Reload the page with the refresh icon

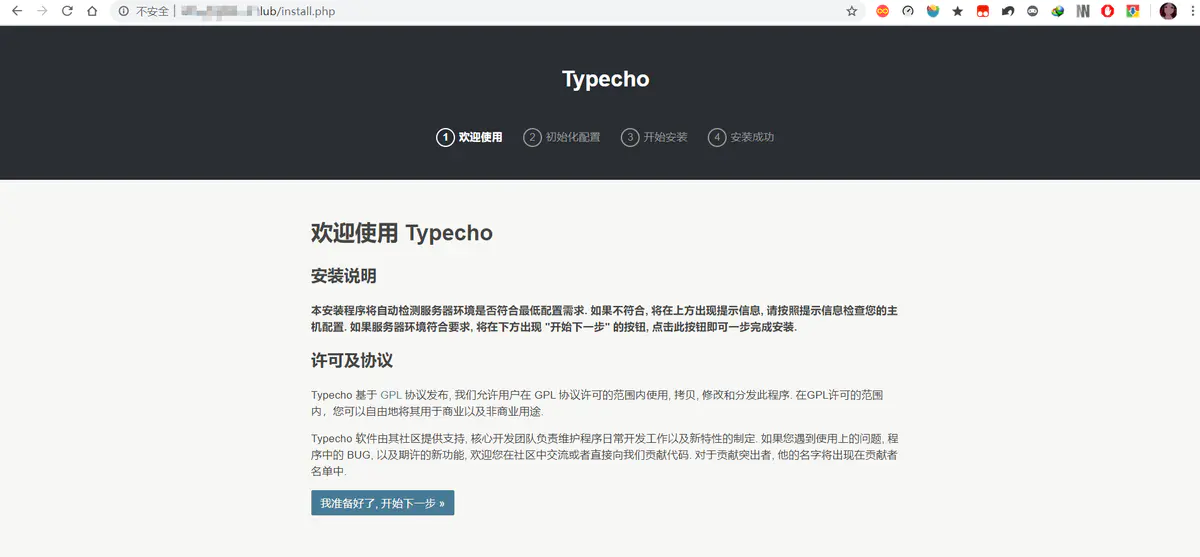coord(67,11)
